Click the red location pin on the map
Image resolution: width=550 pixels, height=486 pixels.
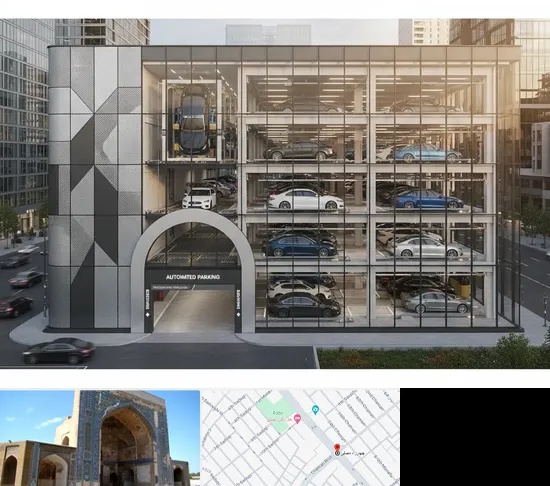tap(337, 447)
